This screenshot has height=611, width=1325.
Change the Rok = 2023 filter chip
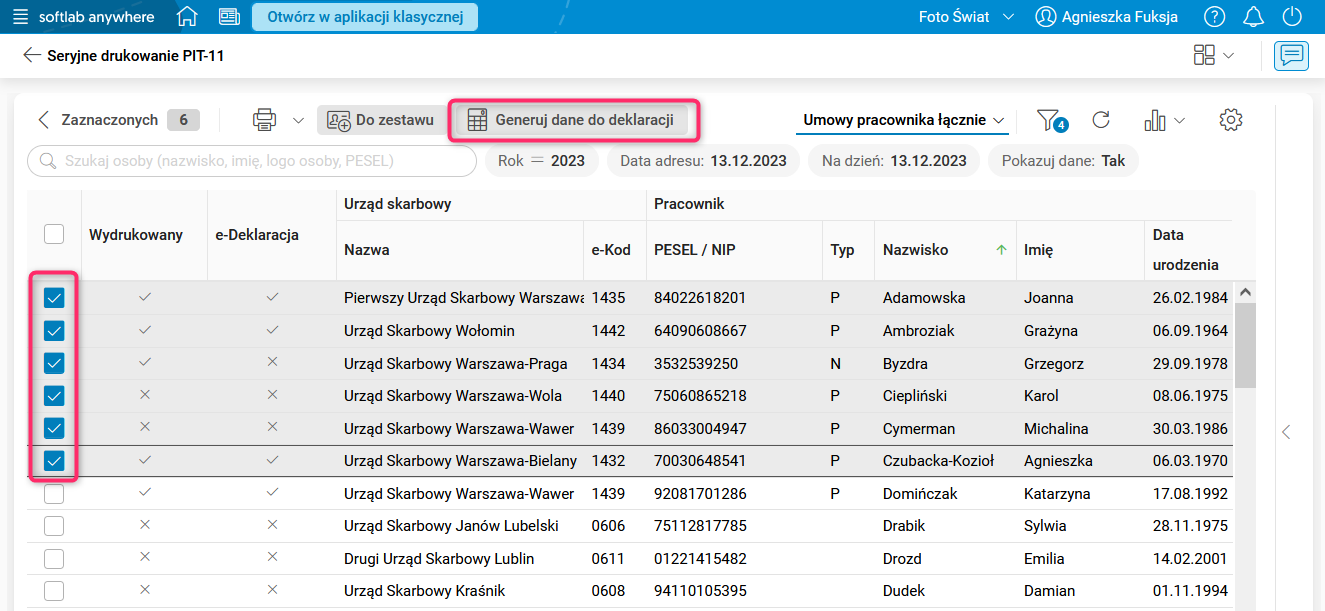pos(541,161)
